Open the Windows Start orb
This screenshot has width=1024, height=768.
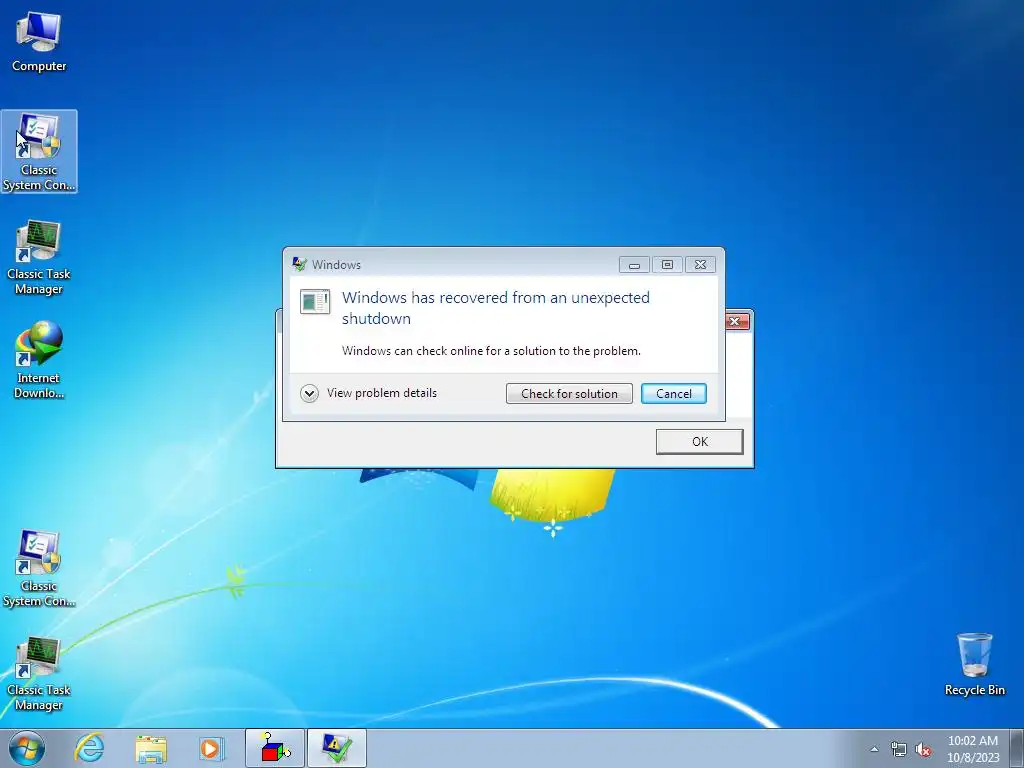(27, 748)
